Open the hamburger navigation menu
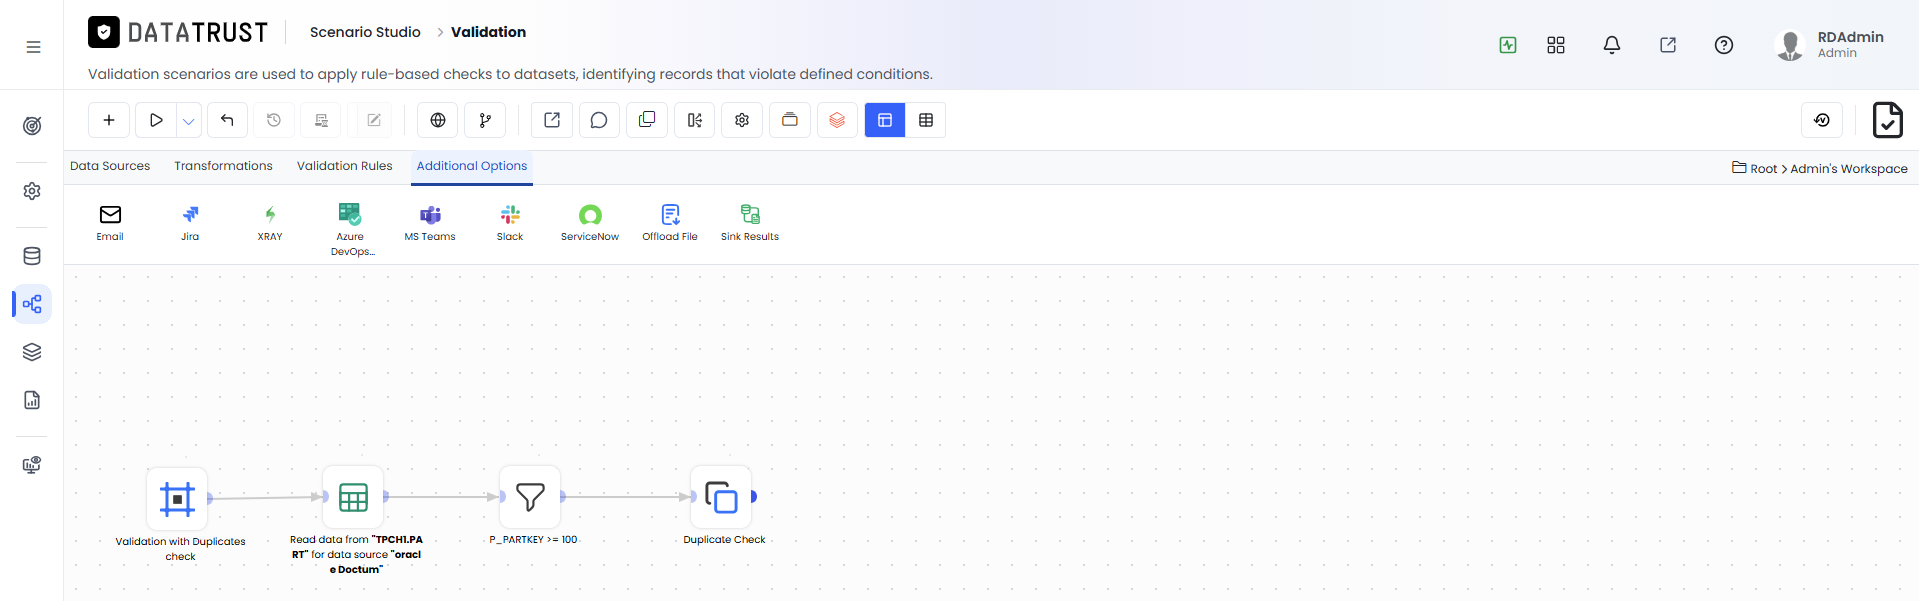Viewport: 1919px width, 601px height. tap(33, 47)
